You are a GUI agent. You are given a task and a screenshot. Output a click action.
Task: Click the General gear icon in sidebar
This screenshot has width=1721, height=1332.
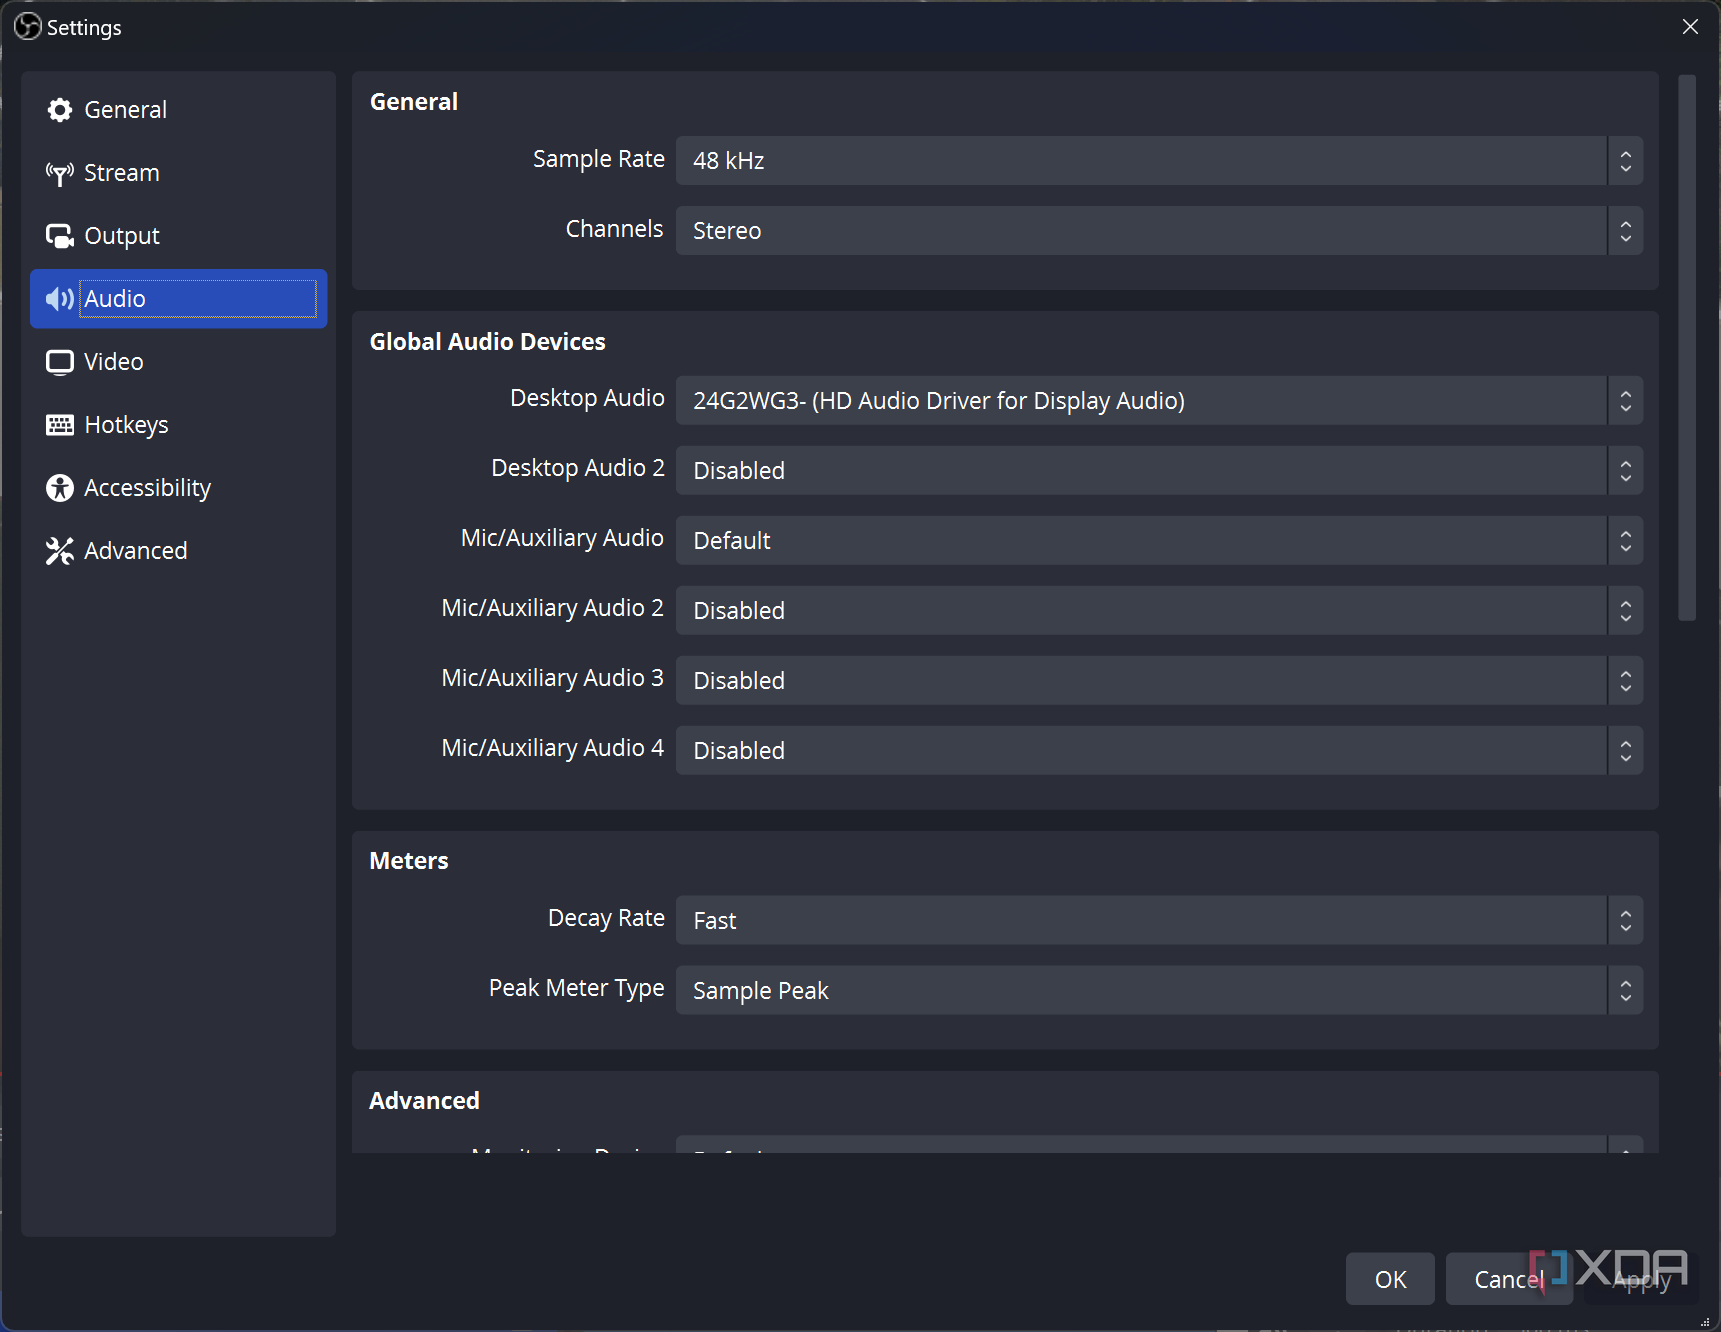(x=60, y=110)
